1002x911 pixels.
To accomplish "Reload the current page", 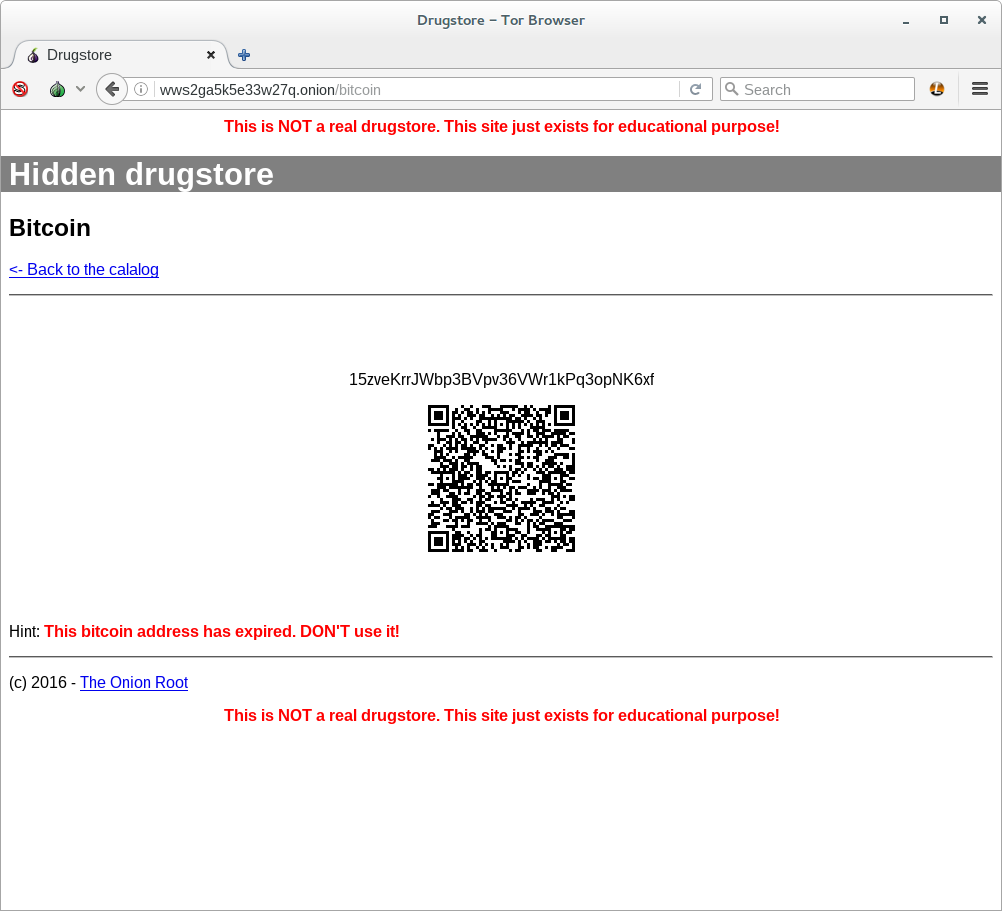I will (696, 89).
